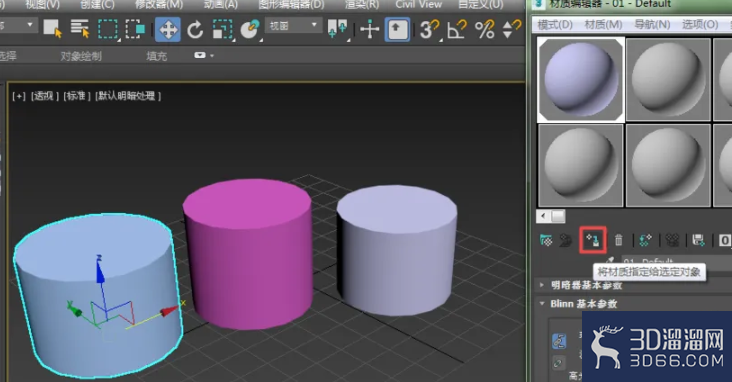732x382 pixels.
Task: Open the 动画(A) menu
Action: coord(221,5)
